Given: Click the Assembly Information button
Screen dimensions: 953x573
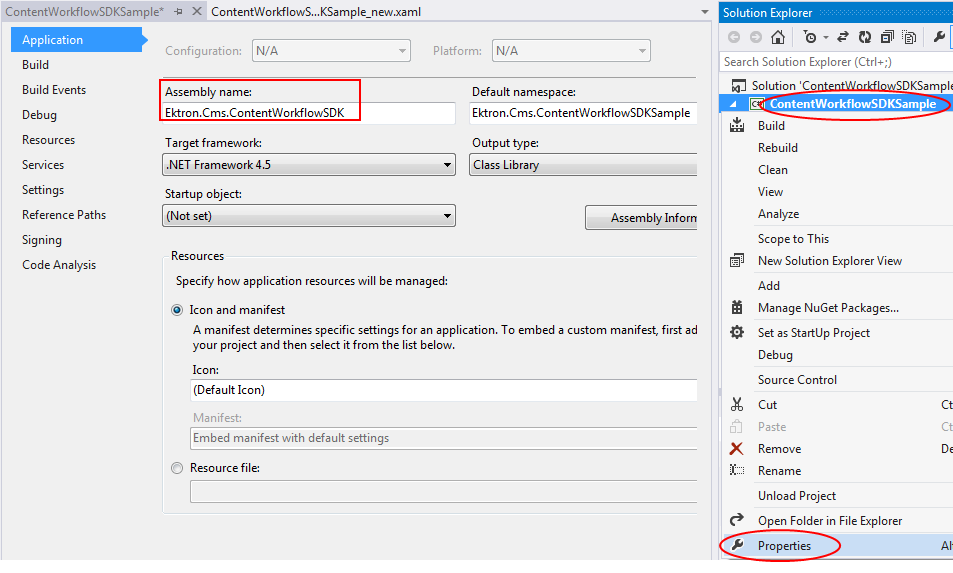Looking at the screenshot, I should 641,218.
